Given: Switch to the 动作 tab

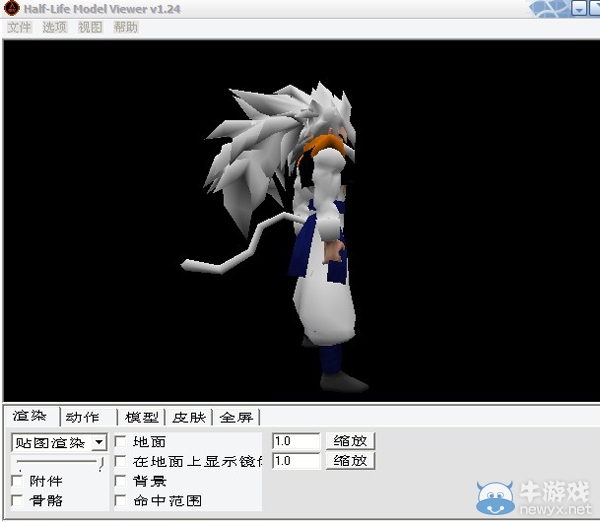Looking at the screenshot, I should click(x=83, y=417).
